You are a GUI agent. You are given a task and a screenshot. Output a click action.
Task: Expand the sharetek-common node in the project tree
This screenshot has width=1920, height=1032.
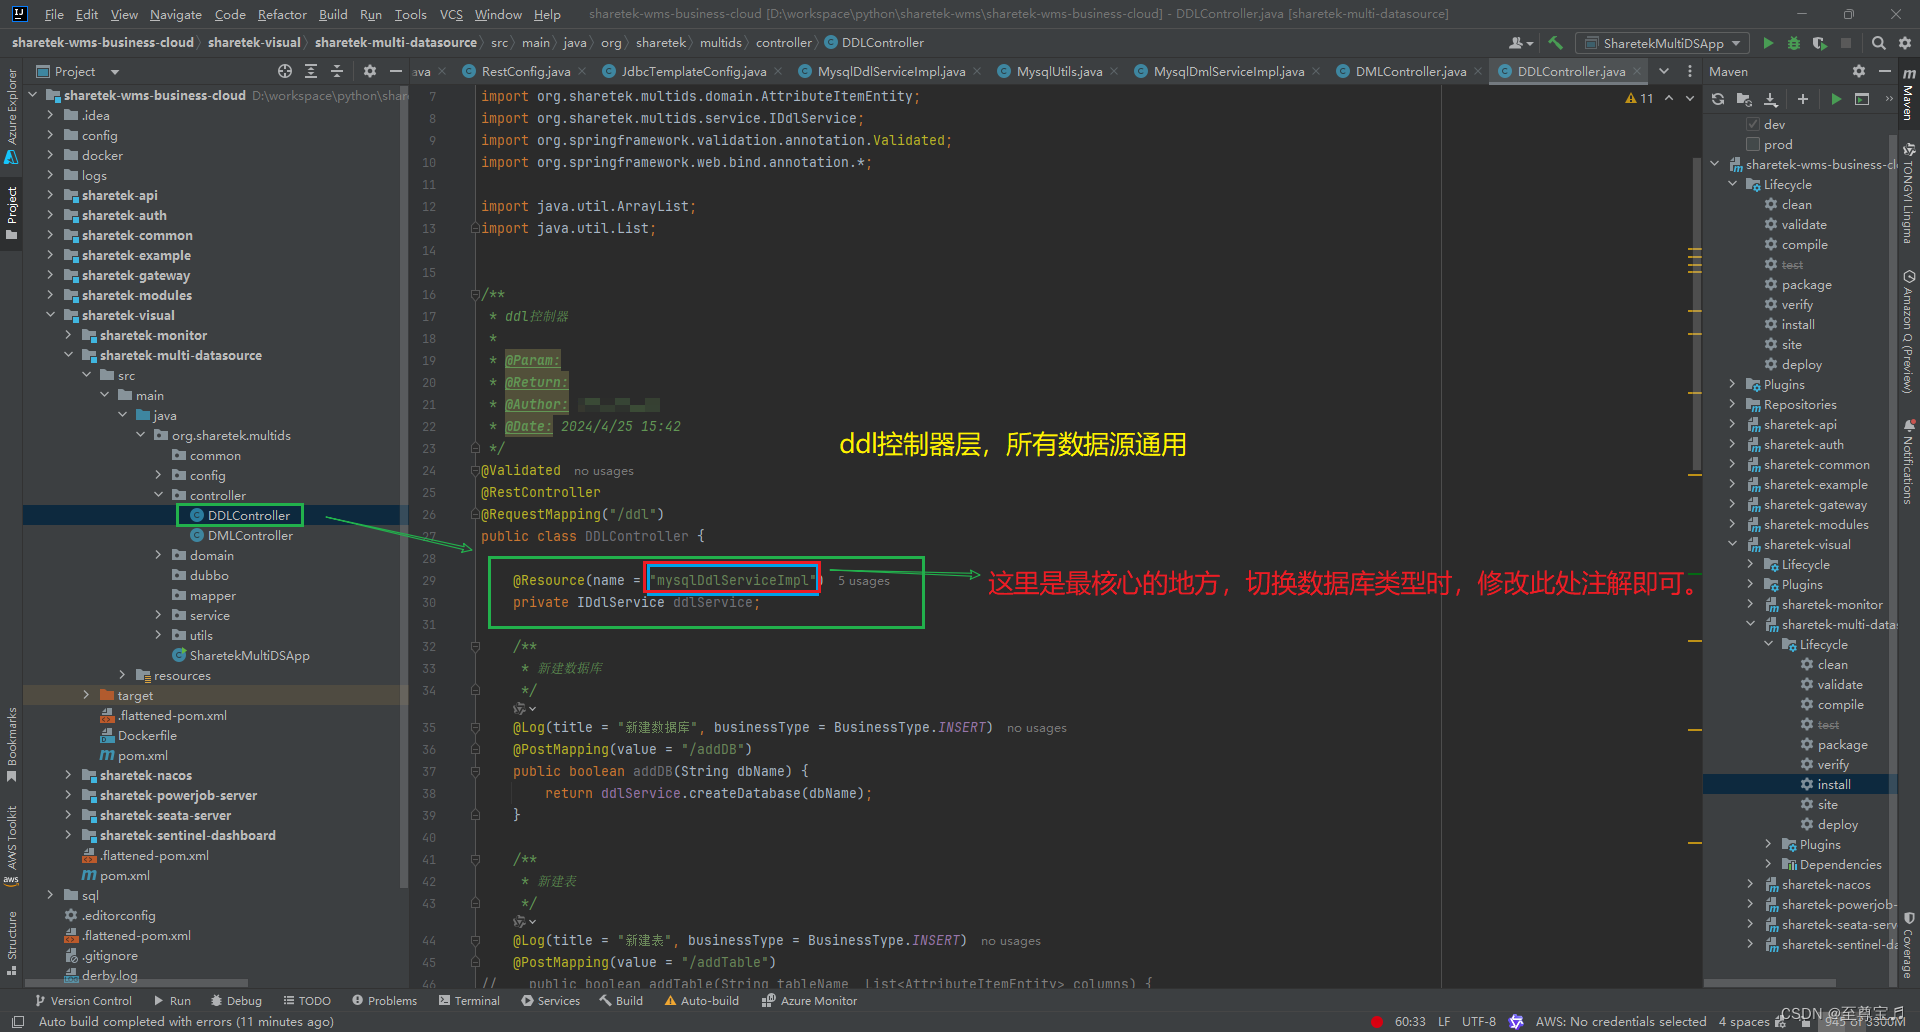coord(52,235)
